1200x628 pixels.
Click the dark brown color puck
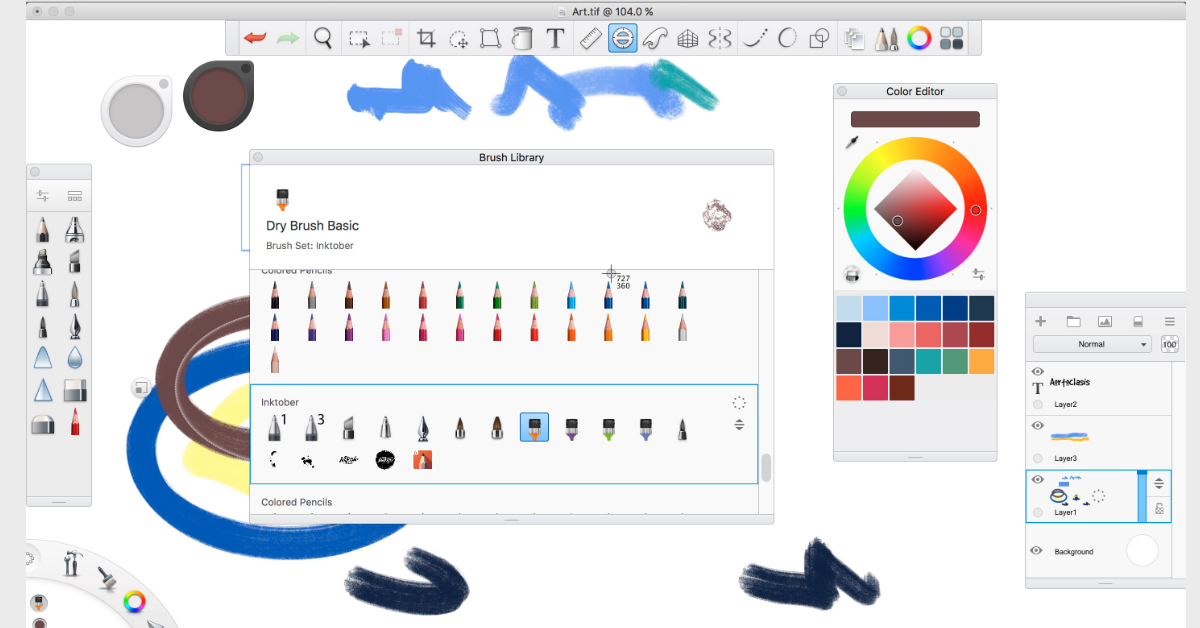click(x=216, y=95)
